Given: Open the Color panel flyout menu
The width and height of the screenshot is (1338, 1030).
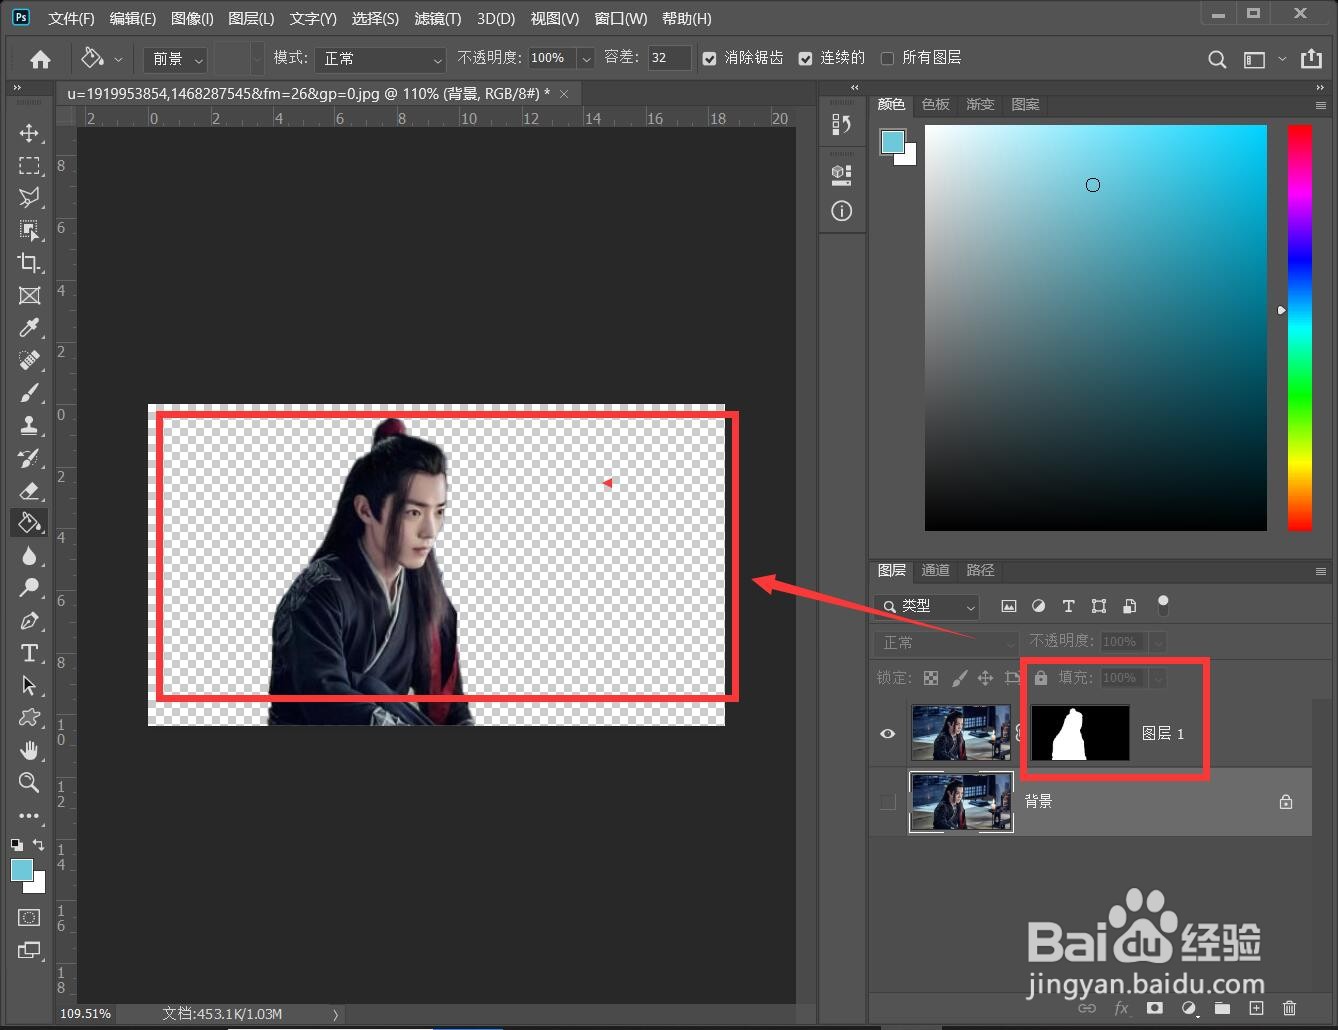Looking at the screenshot, I should (x=1321, y=105).
